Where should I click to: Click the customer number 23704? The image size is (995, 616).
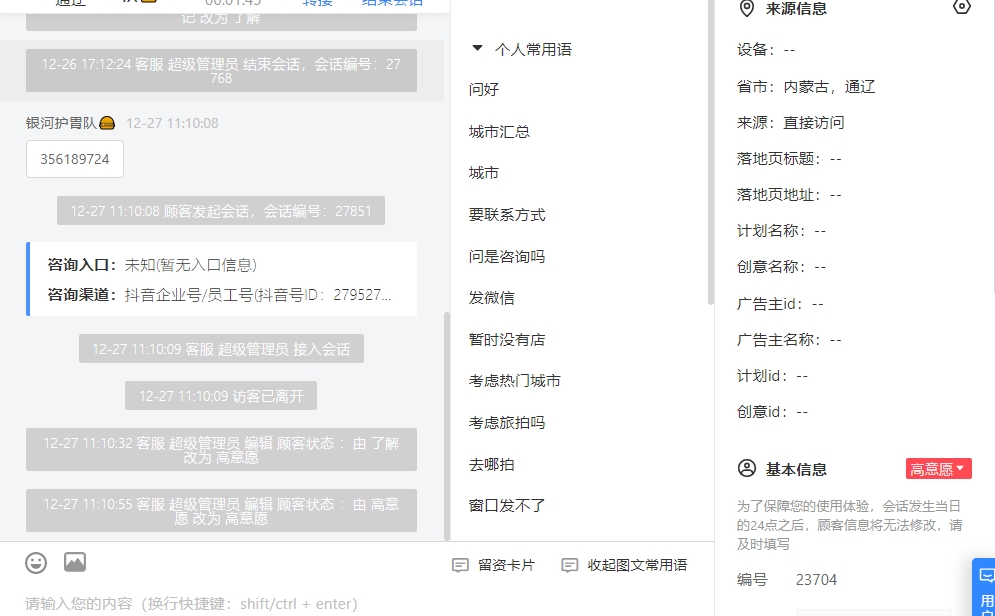tap(816, 580)
